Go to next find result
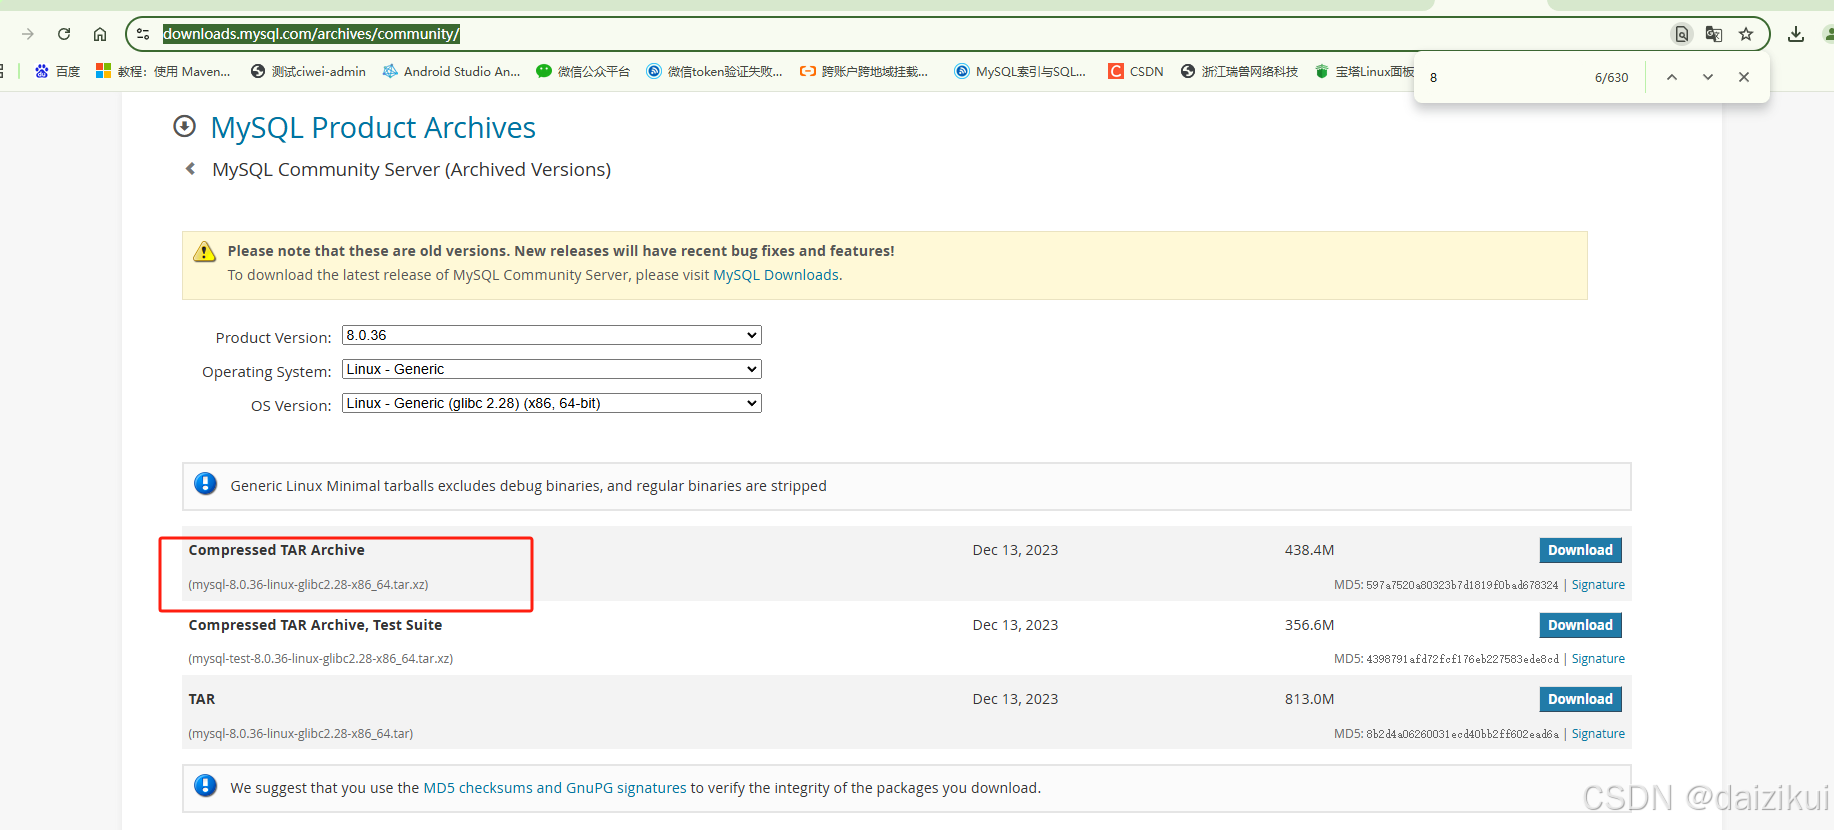Viewport: 1834px width, 830px height. pyautogui.click(x=1708, y=77)
